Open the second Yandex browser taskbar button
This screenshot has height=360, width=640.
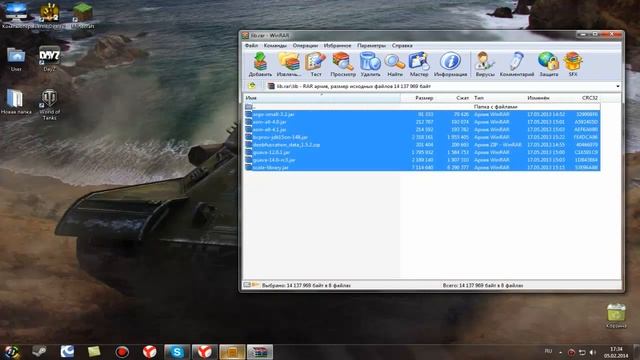pyautogui.click(x=204, y=352)
